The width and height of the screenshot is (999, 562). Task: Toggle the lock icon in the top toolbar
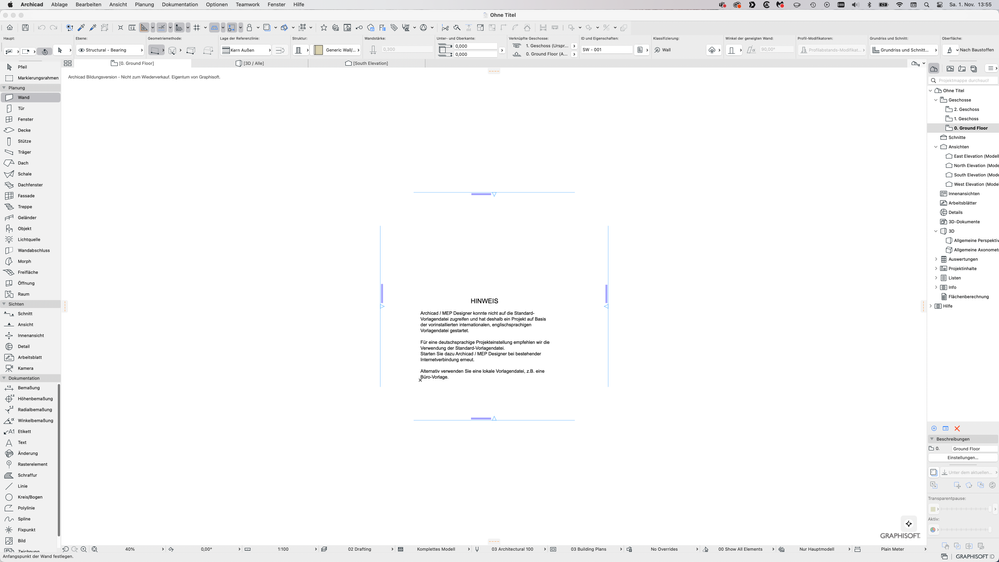(x=249, y=27)
